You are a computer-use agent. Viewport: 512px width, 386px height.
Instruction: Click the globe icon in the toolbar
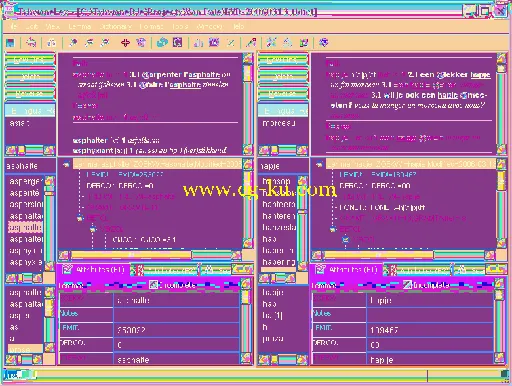[162, 43]
